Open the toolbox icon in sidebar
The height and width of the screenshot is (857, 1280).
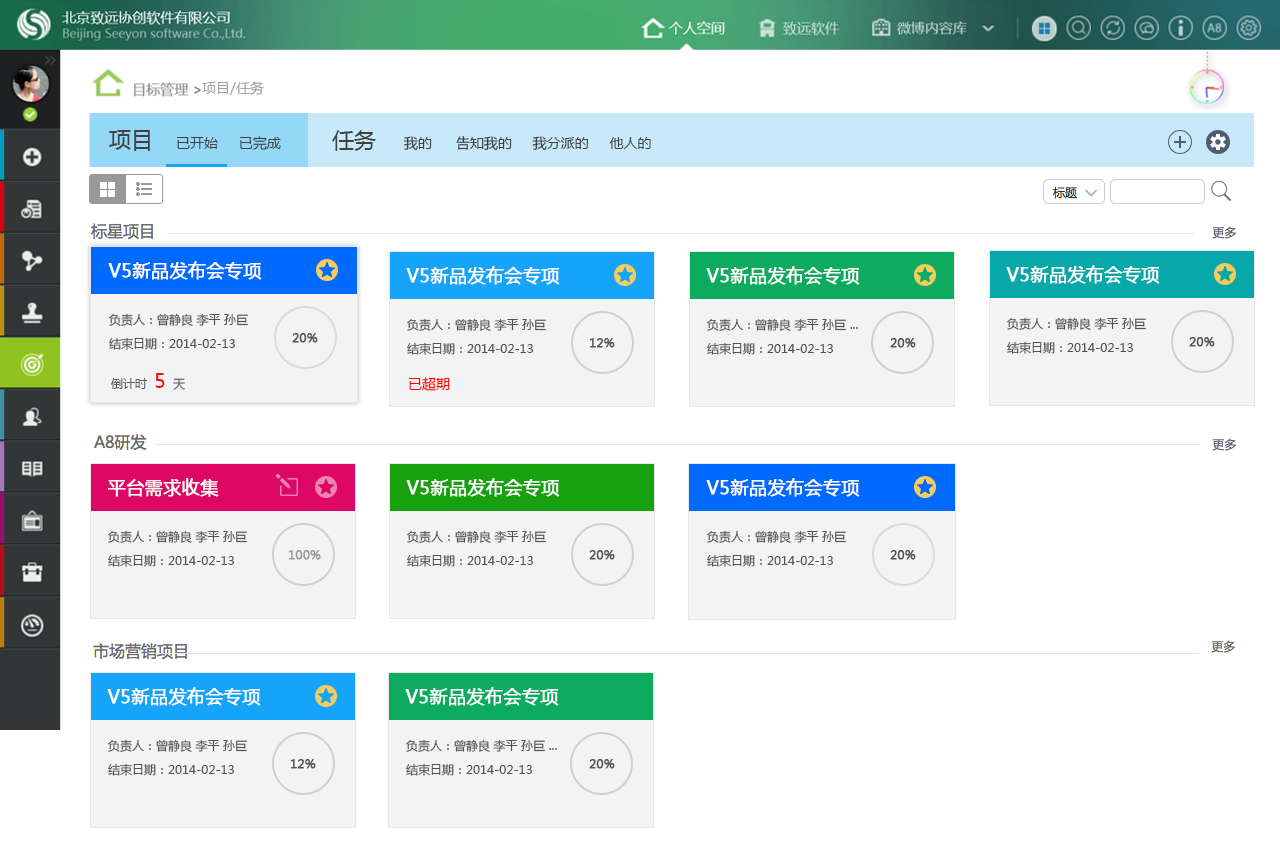[31, 572]
